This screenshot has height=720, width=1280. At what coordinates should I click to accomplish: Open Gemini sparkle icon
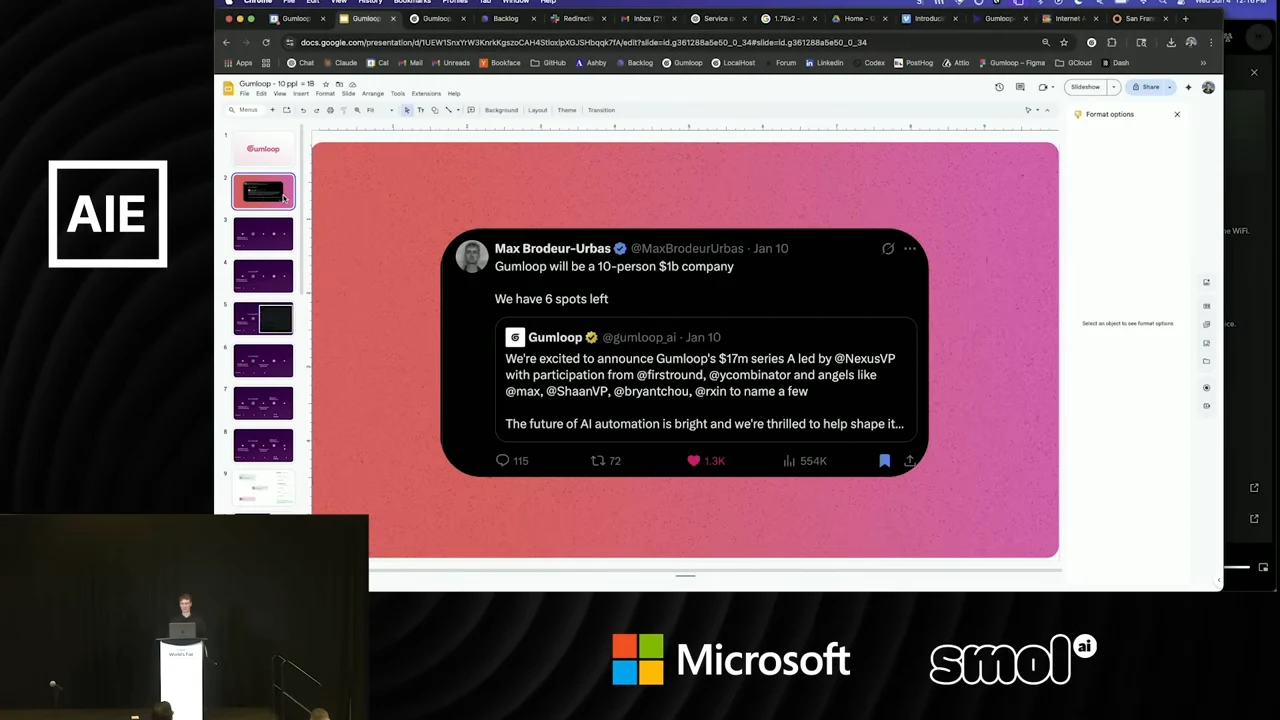(1188, 87)
